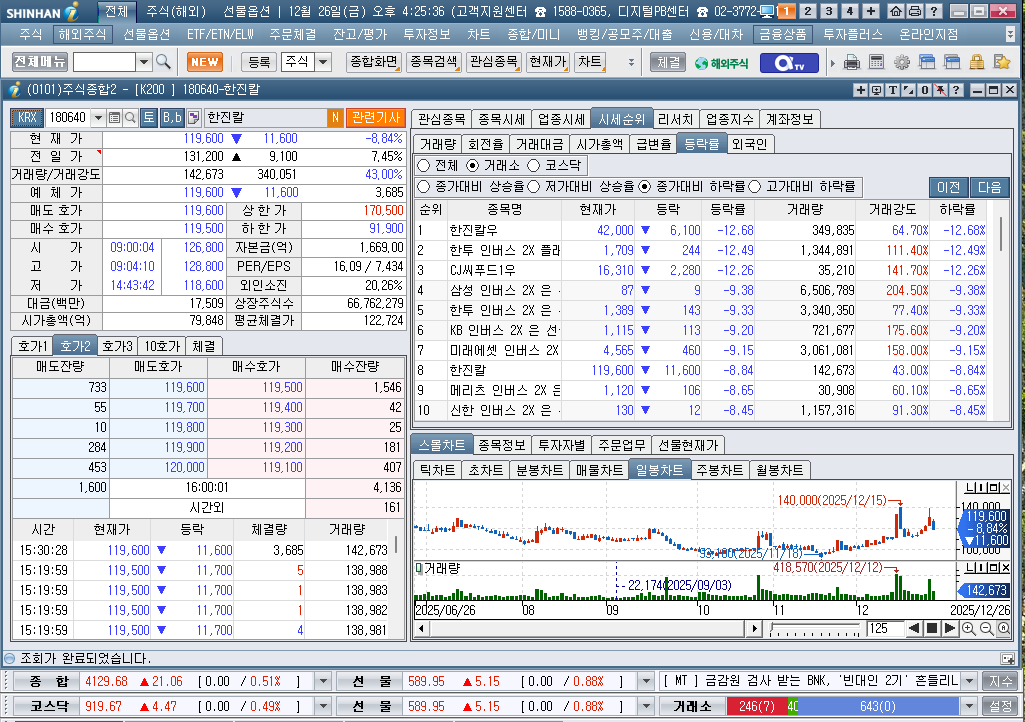Click the home icon in title bar
Image resolution: width=1025 pixels, height=722 pixels.
point(896,11)
